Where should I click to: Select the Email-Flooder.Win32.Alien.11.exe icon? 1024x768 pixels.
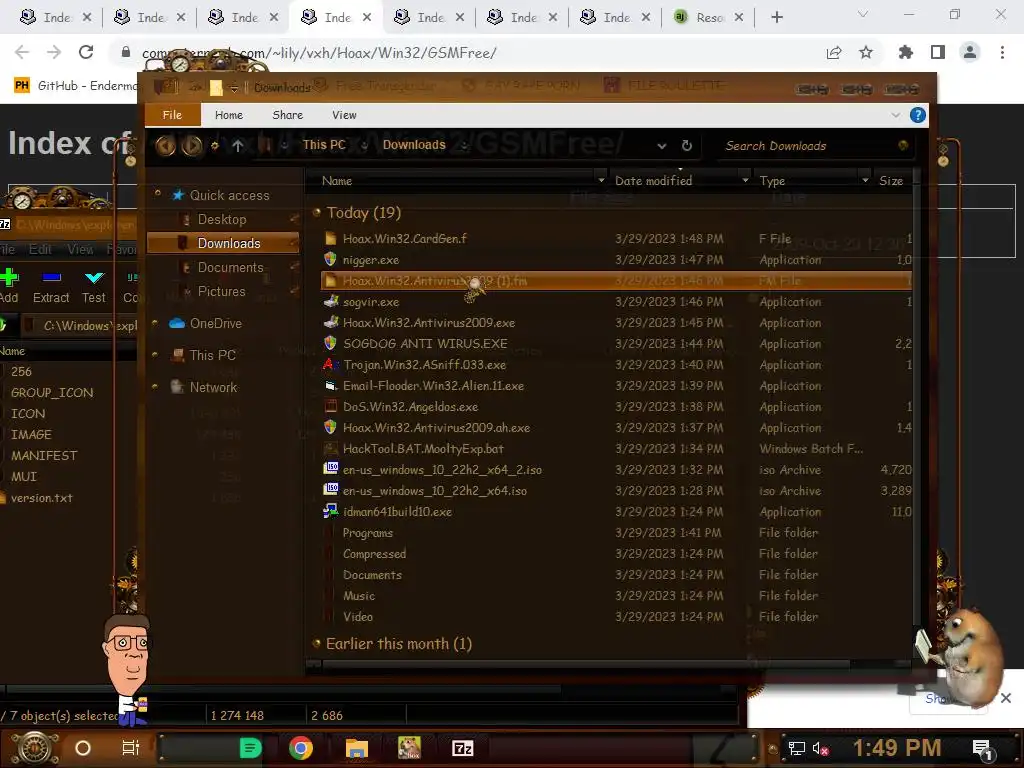[330, 385]
